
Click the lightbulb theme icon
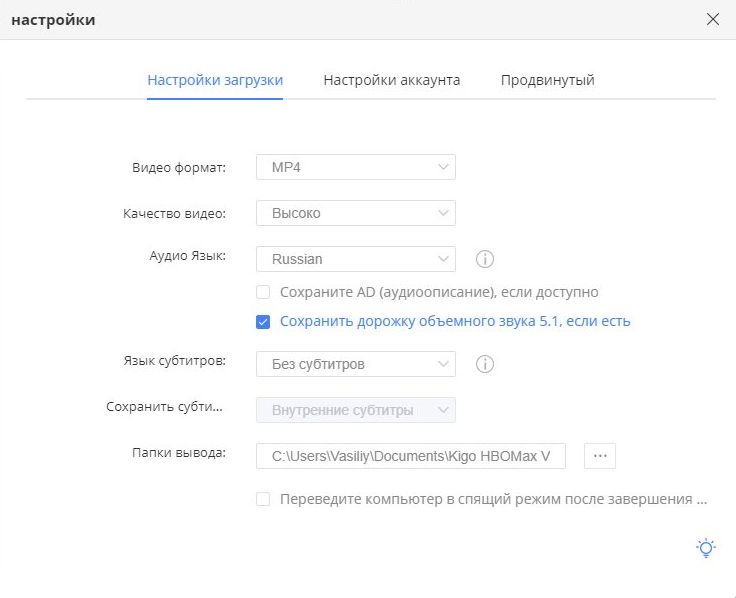tap(706, 548)
